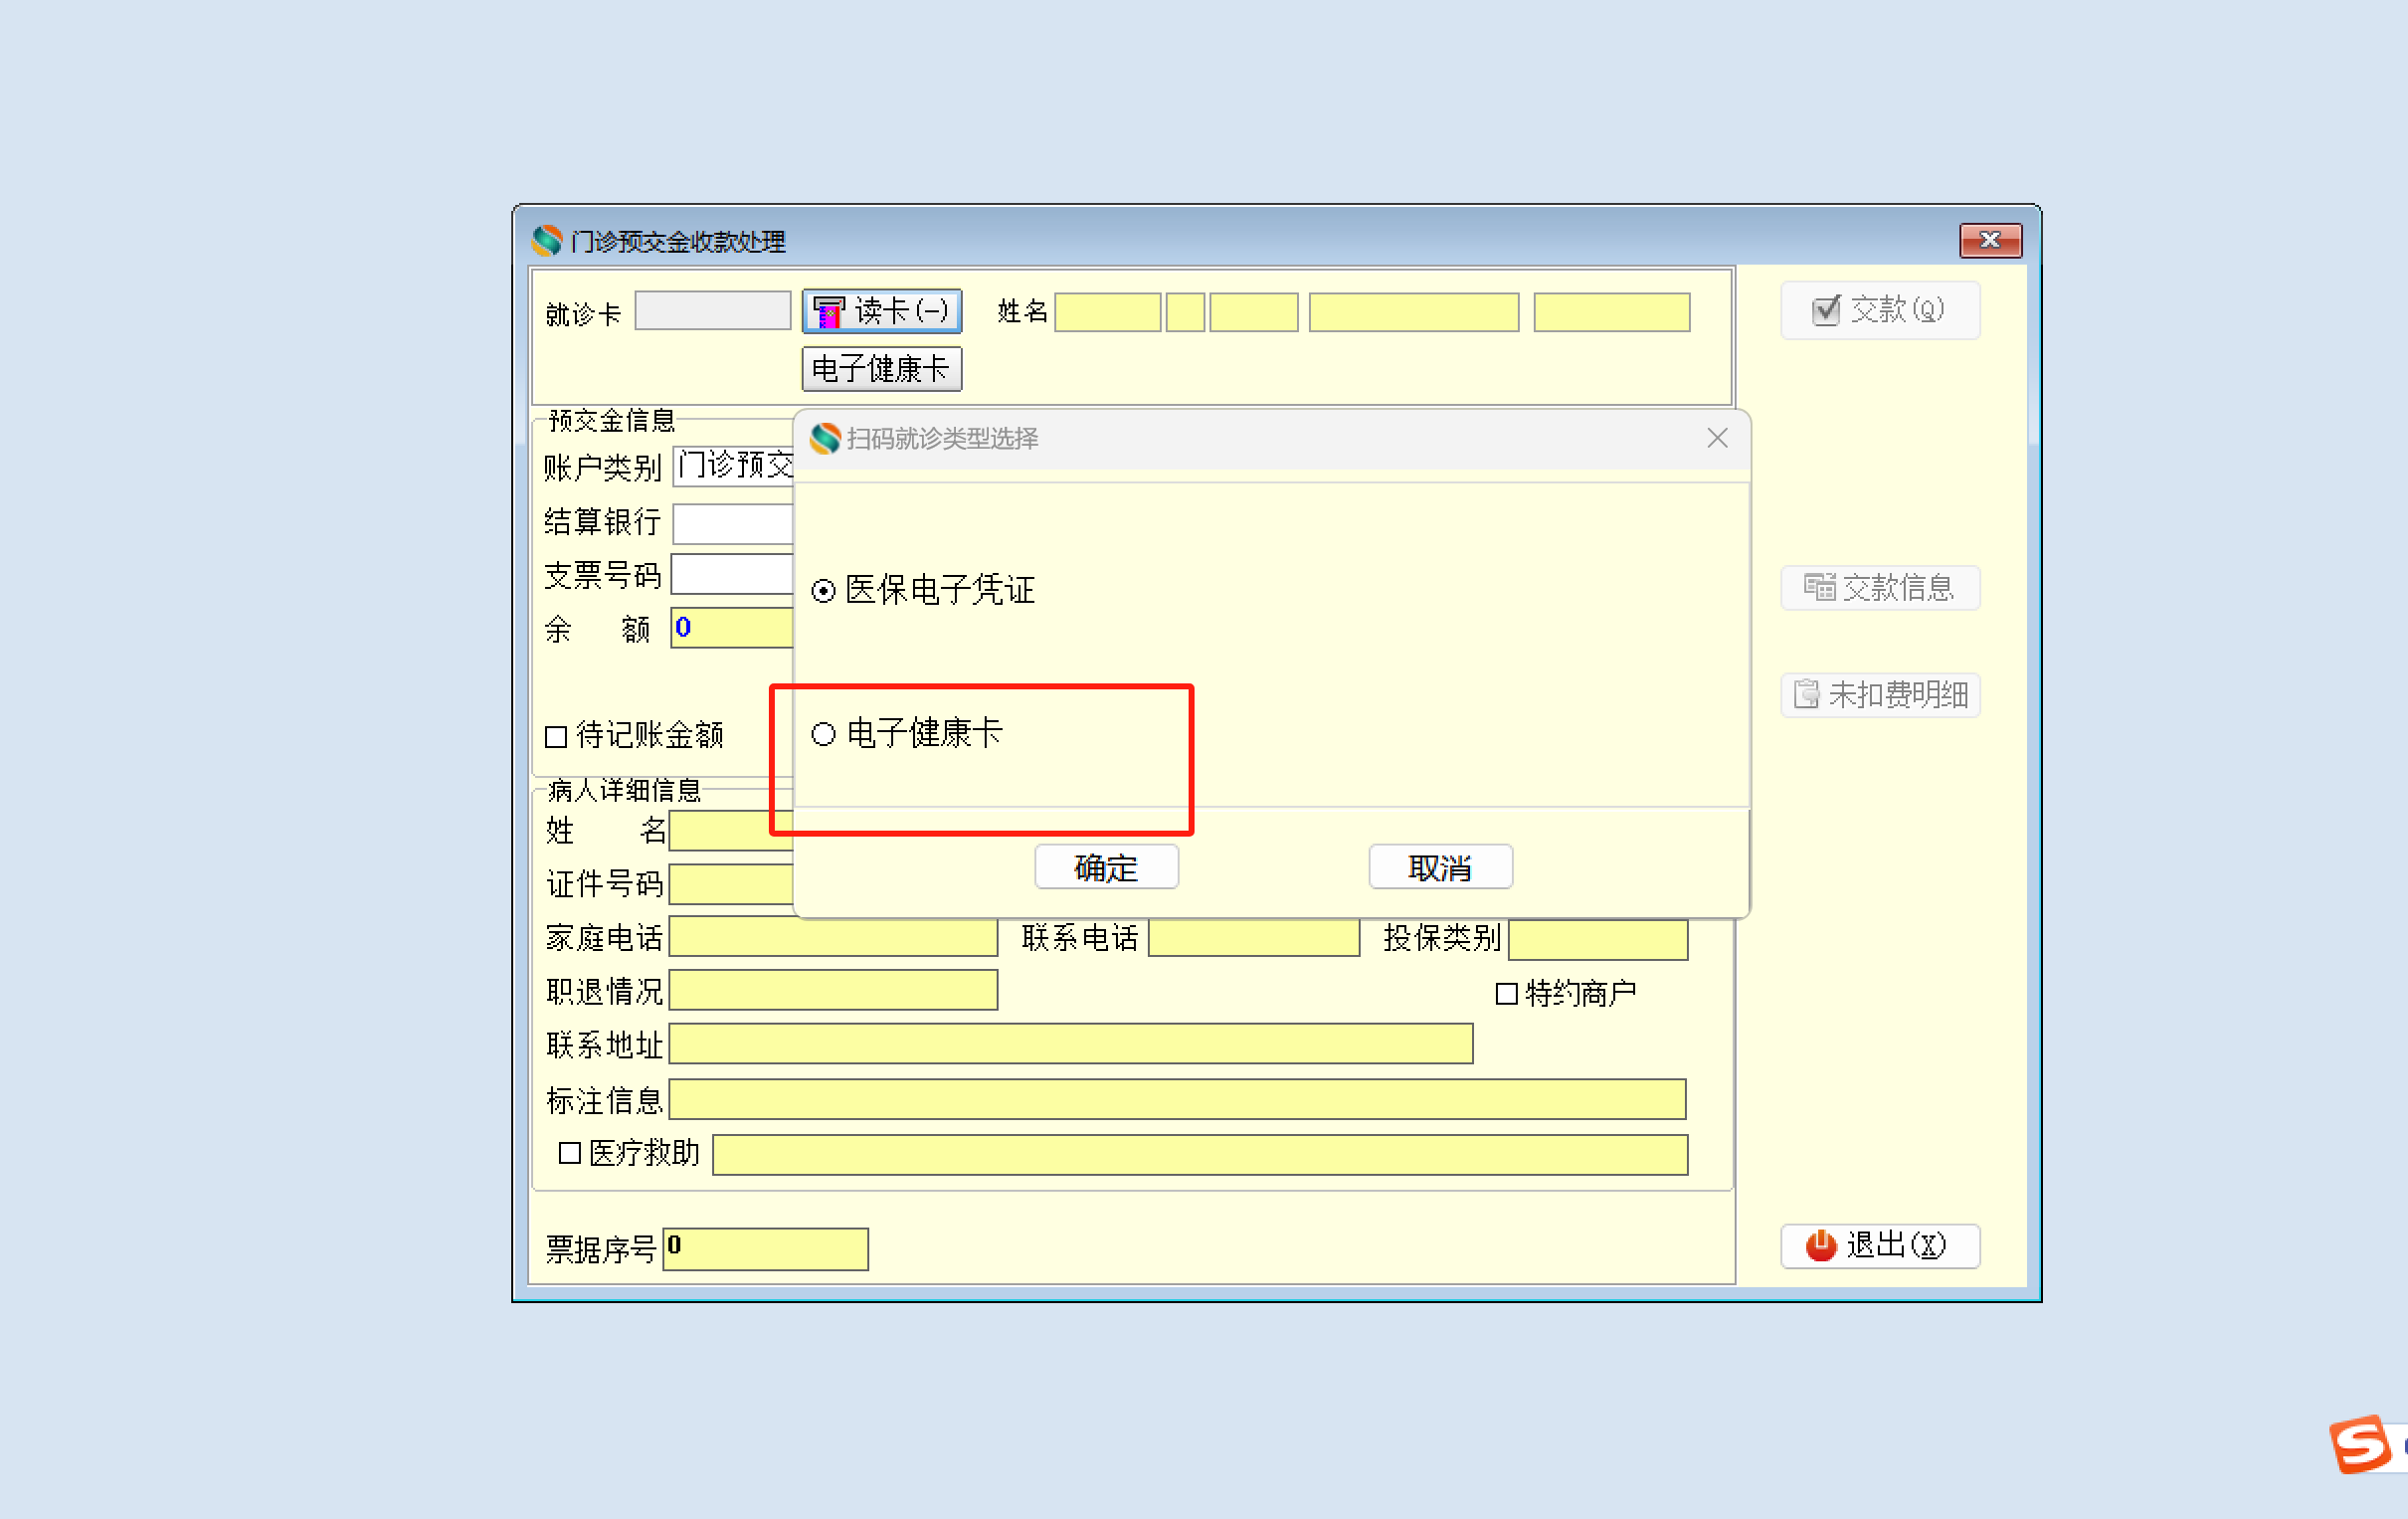Close the 扫码就诊类型选择 dialog
This screenshot has height=1519, width=2408.
tap(1716, 438)
